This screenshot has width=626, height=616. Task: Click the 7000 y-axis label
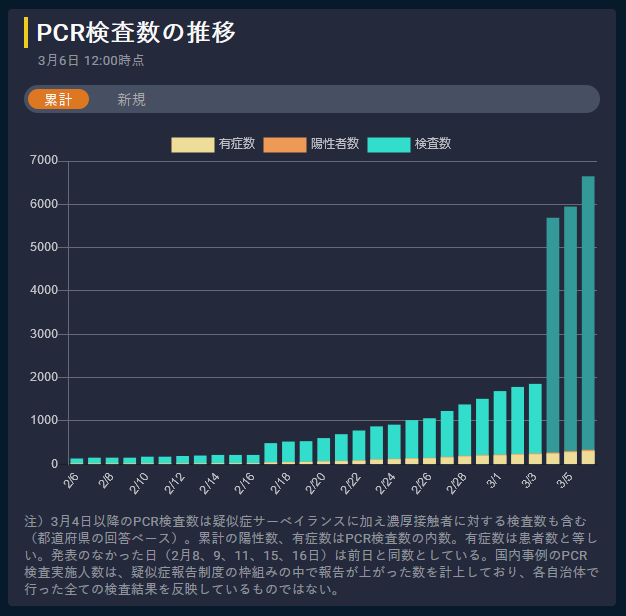[45, 161]
